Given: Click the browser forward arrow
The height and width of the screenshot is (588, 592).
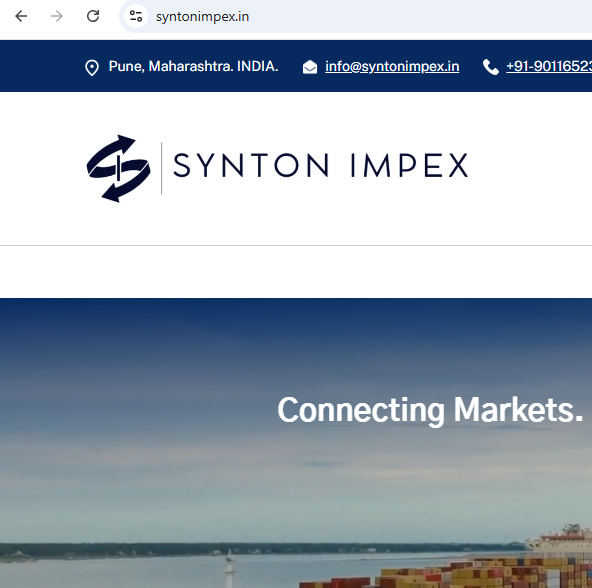Looking at the screenshot, I should [x=57, y=16].
